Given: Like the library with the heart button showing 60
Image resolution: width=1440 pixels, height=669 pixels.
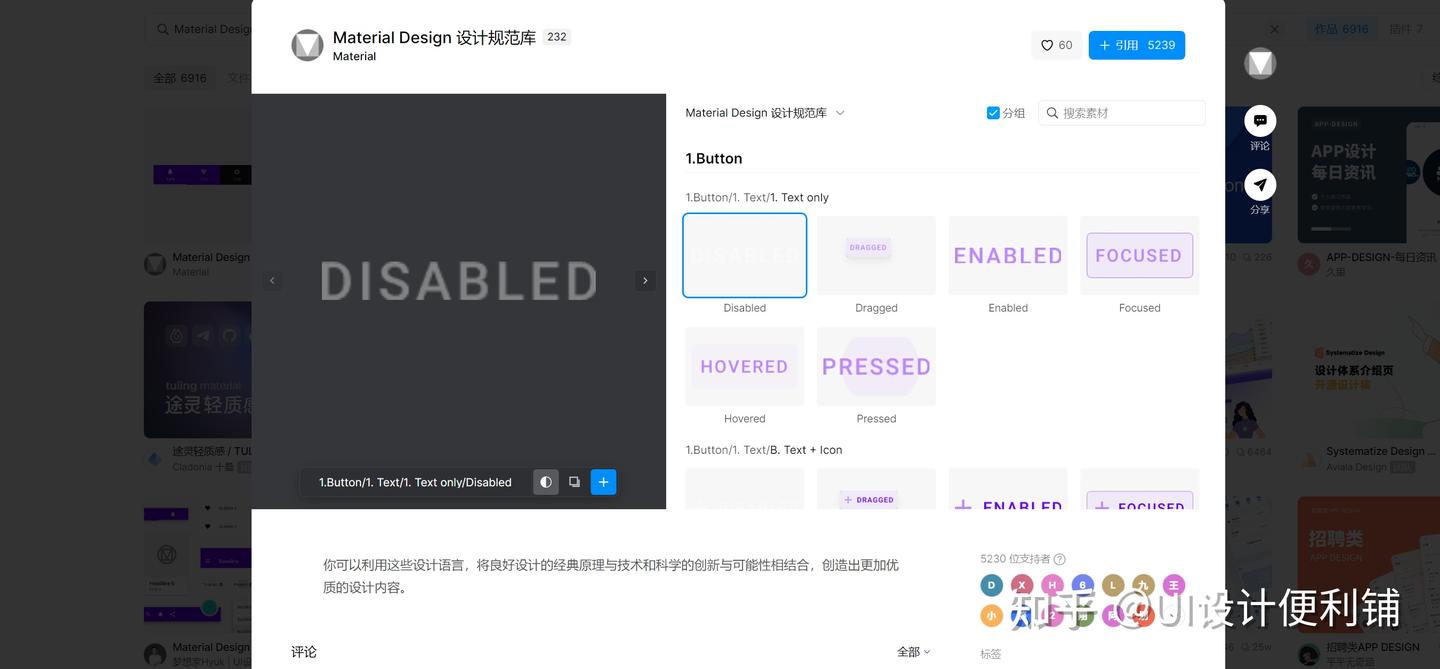Looking at the screenshot, I should [x=1056, y=45].
